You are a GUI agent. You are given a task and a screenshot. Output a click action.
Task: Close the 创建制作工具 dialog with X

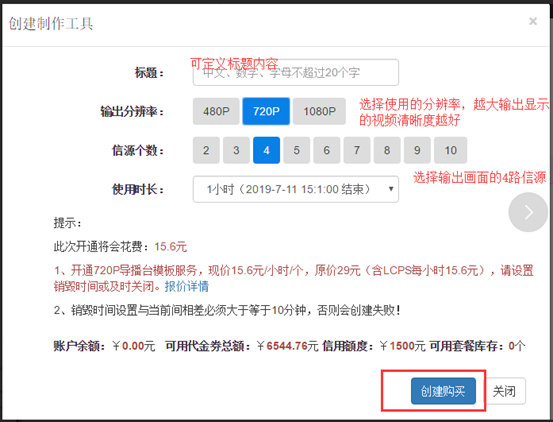[x=533, y=22]
